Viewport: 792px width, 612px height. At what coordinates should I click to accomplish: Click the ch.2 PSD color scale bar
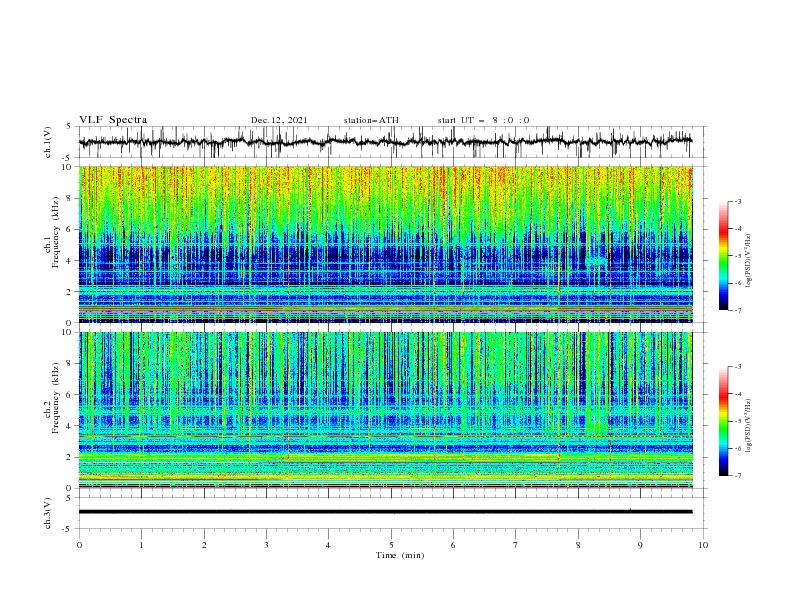click(723, 421)
